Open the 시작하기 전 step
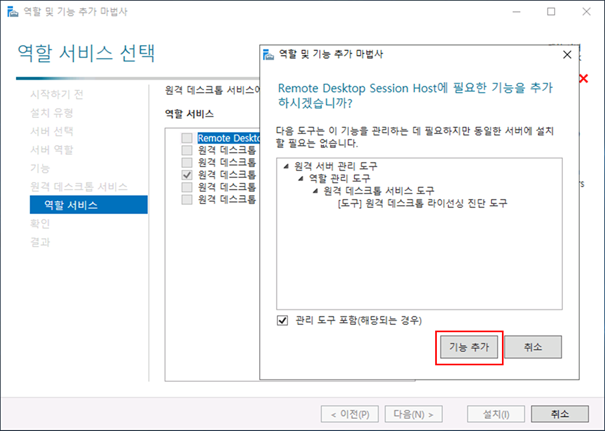Viewport: 605px width, 431px height. click(x=57, y=94)
